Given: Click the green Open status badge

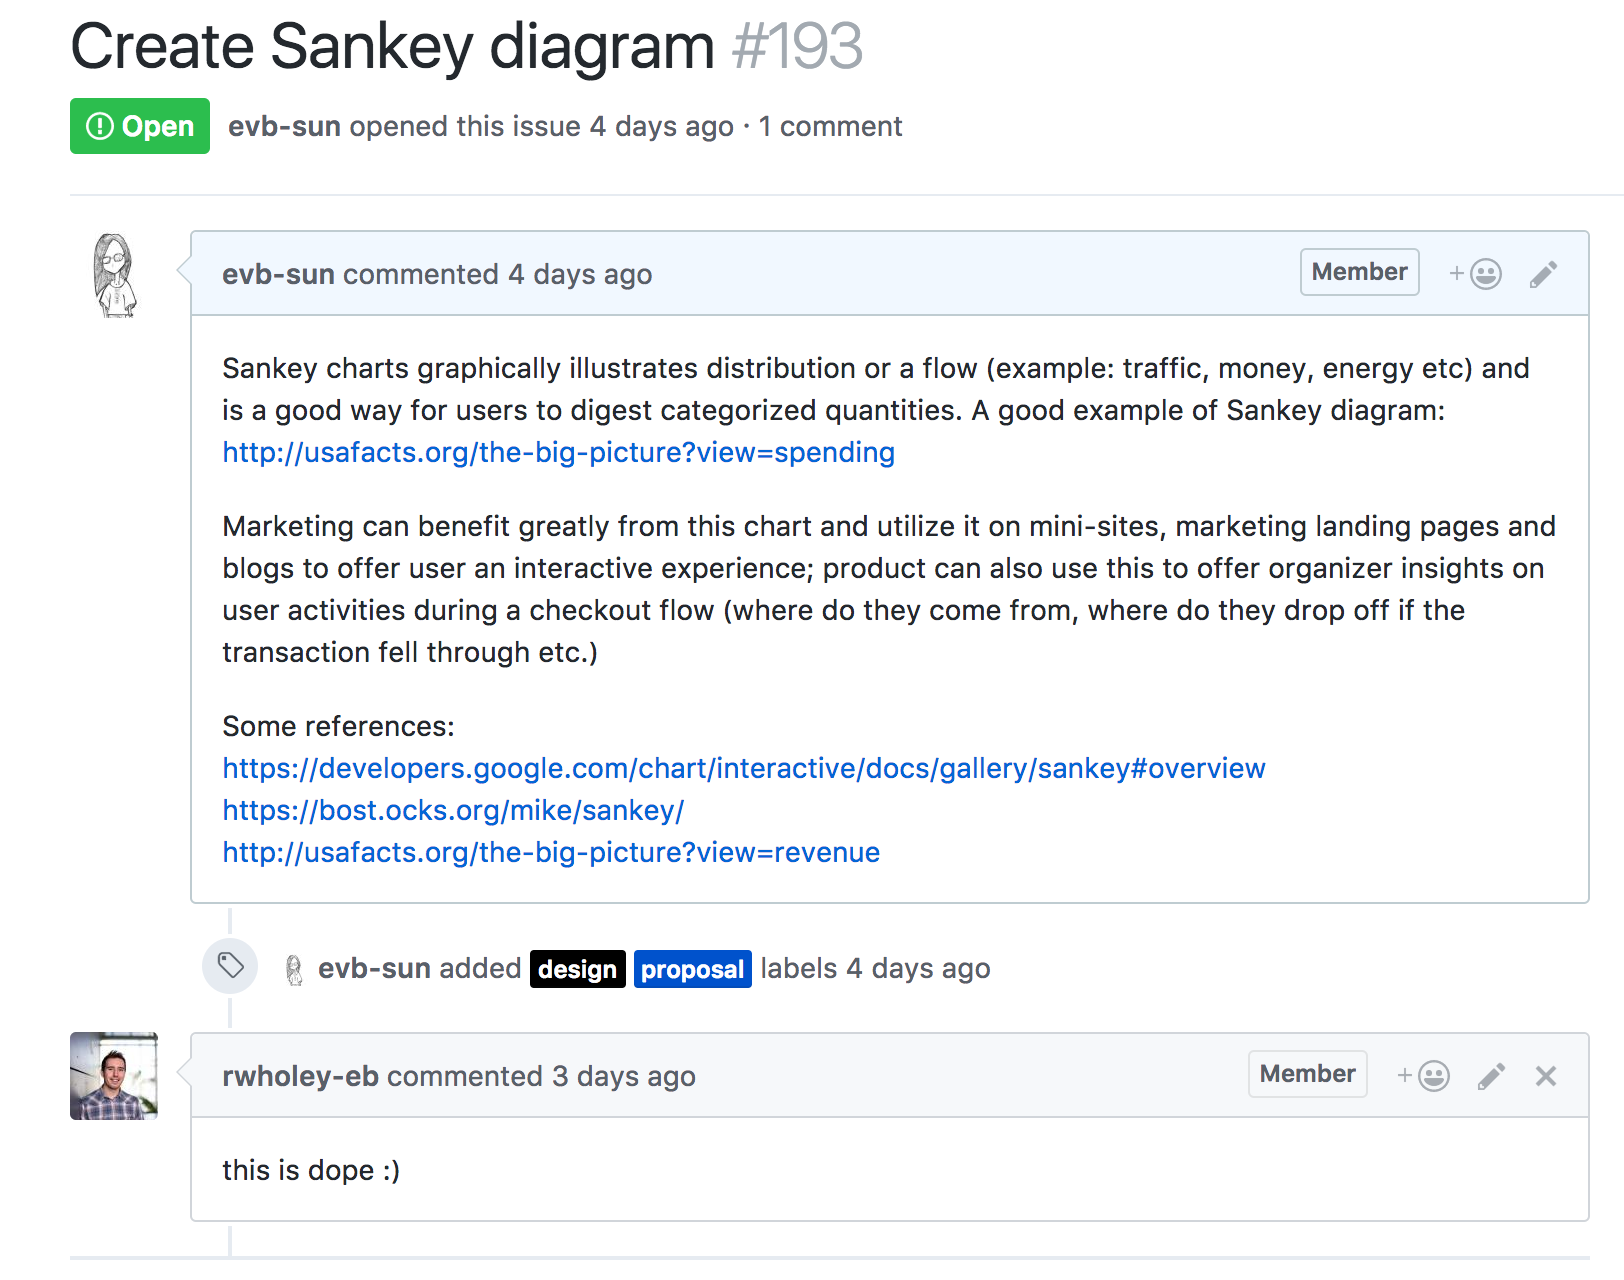Looking at the screenshot, I should (140, 126).
